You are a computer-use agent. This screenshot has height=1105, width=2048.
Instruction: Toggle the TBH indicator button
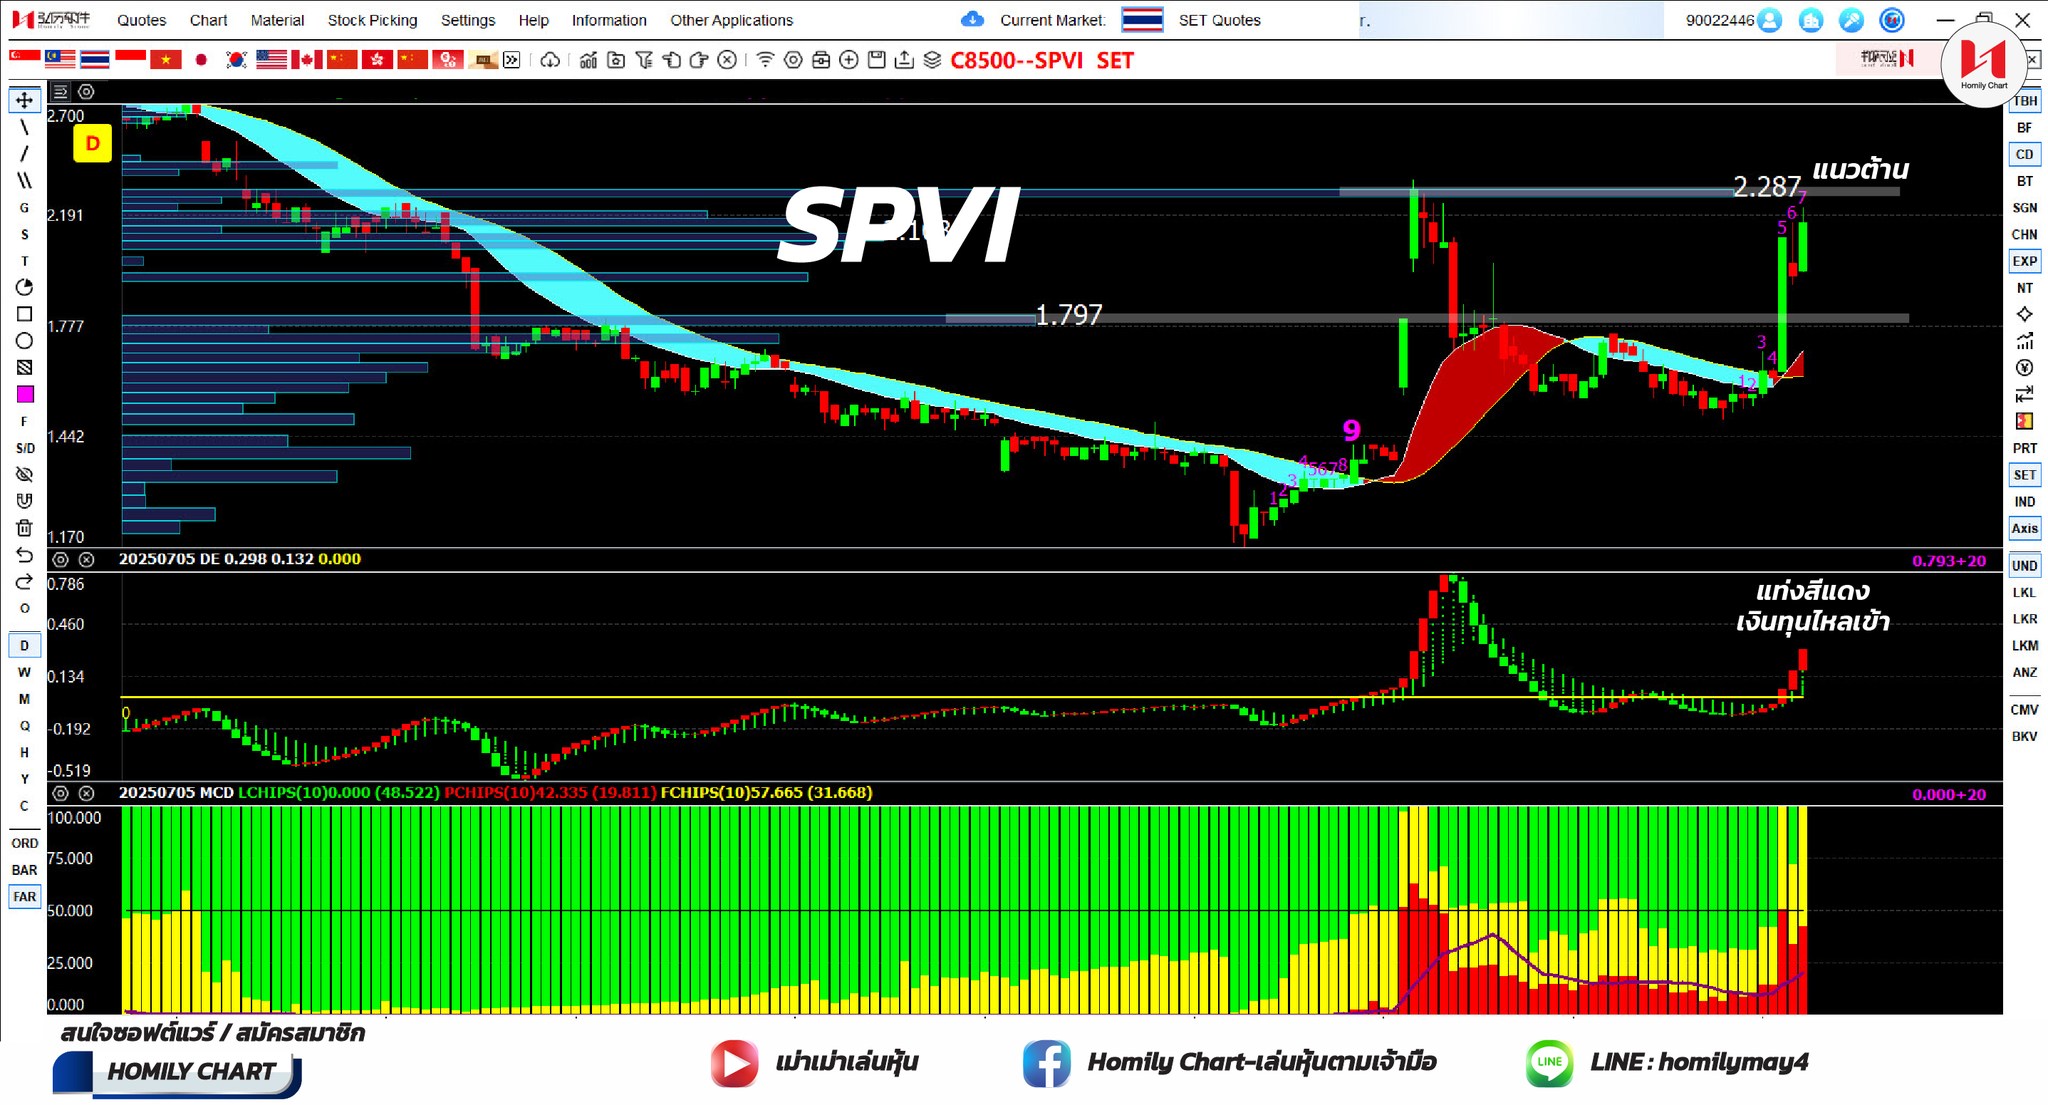(x=2024, y=101)
